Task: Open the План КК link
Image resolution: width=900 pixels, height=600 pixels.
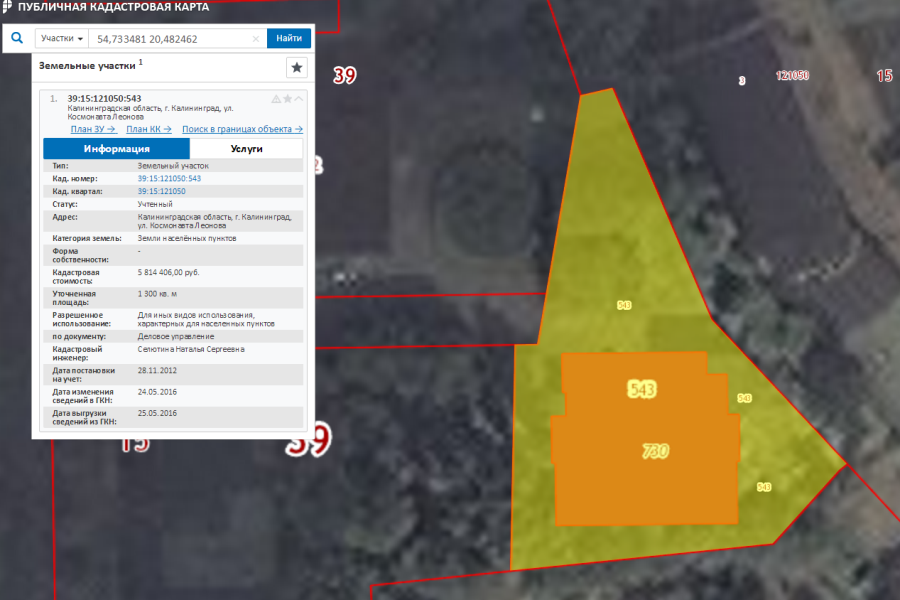Action: (x=149, y=129)
